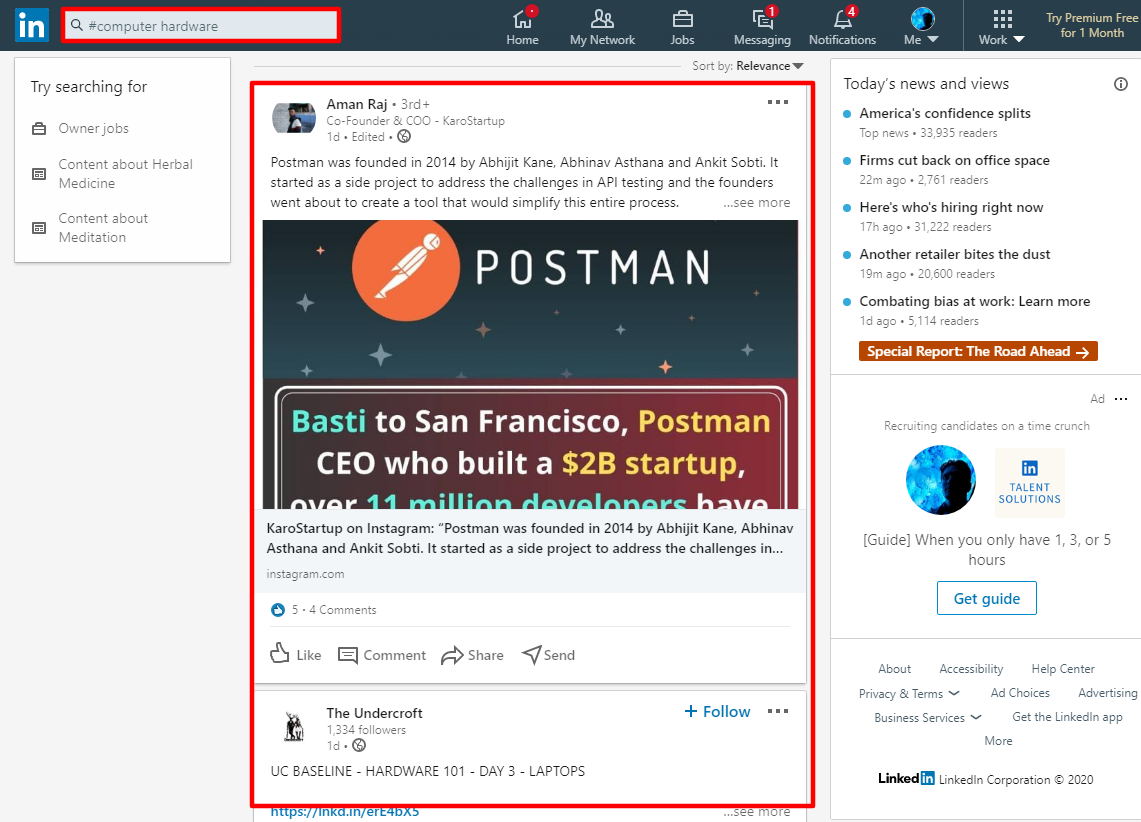Select Content about Meditation suggestion
Viewport: 1141px width, 822px height.
[103, 228]
